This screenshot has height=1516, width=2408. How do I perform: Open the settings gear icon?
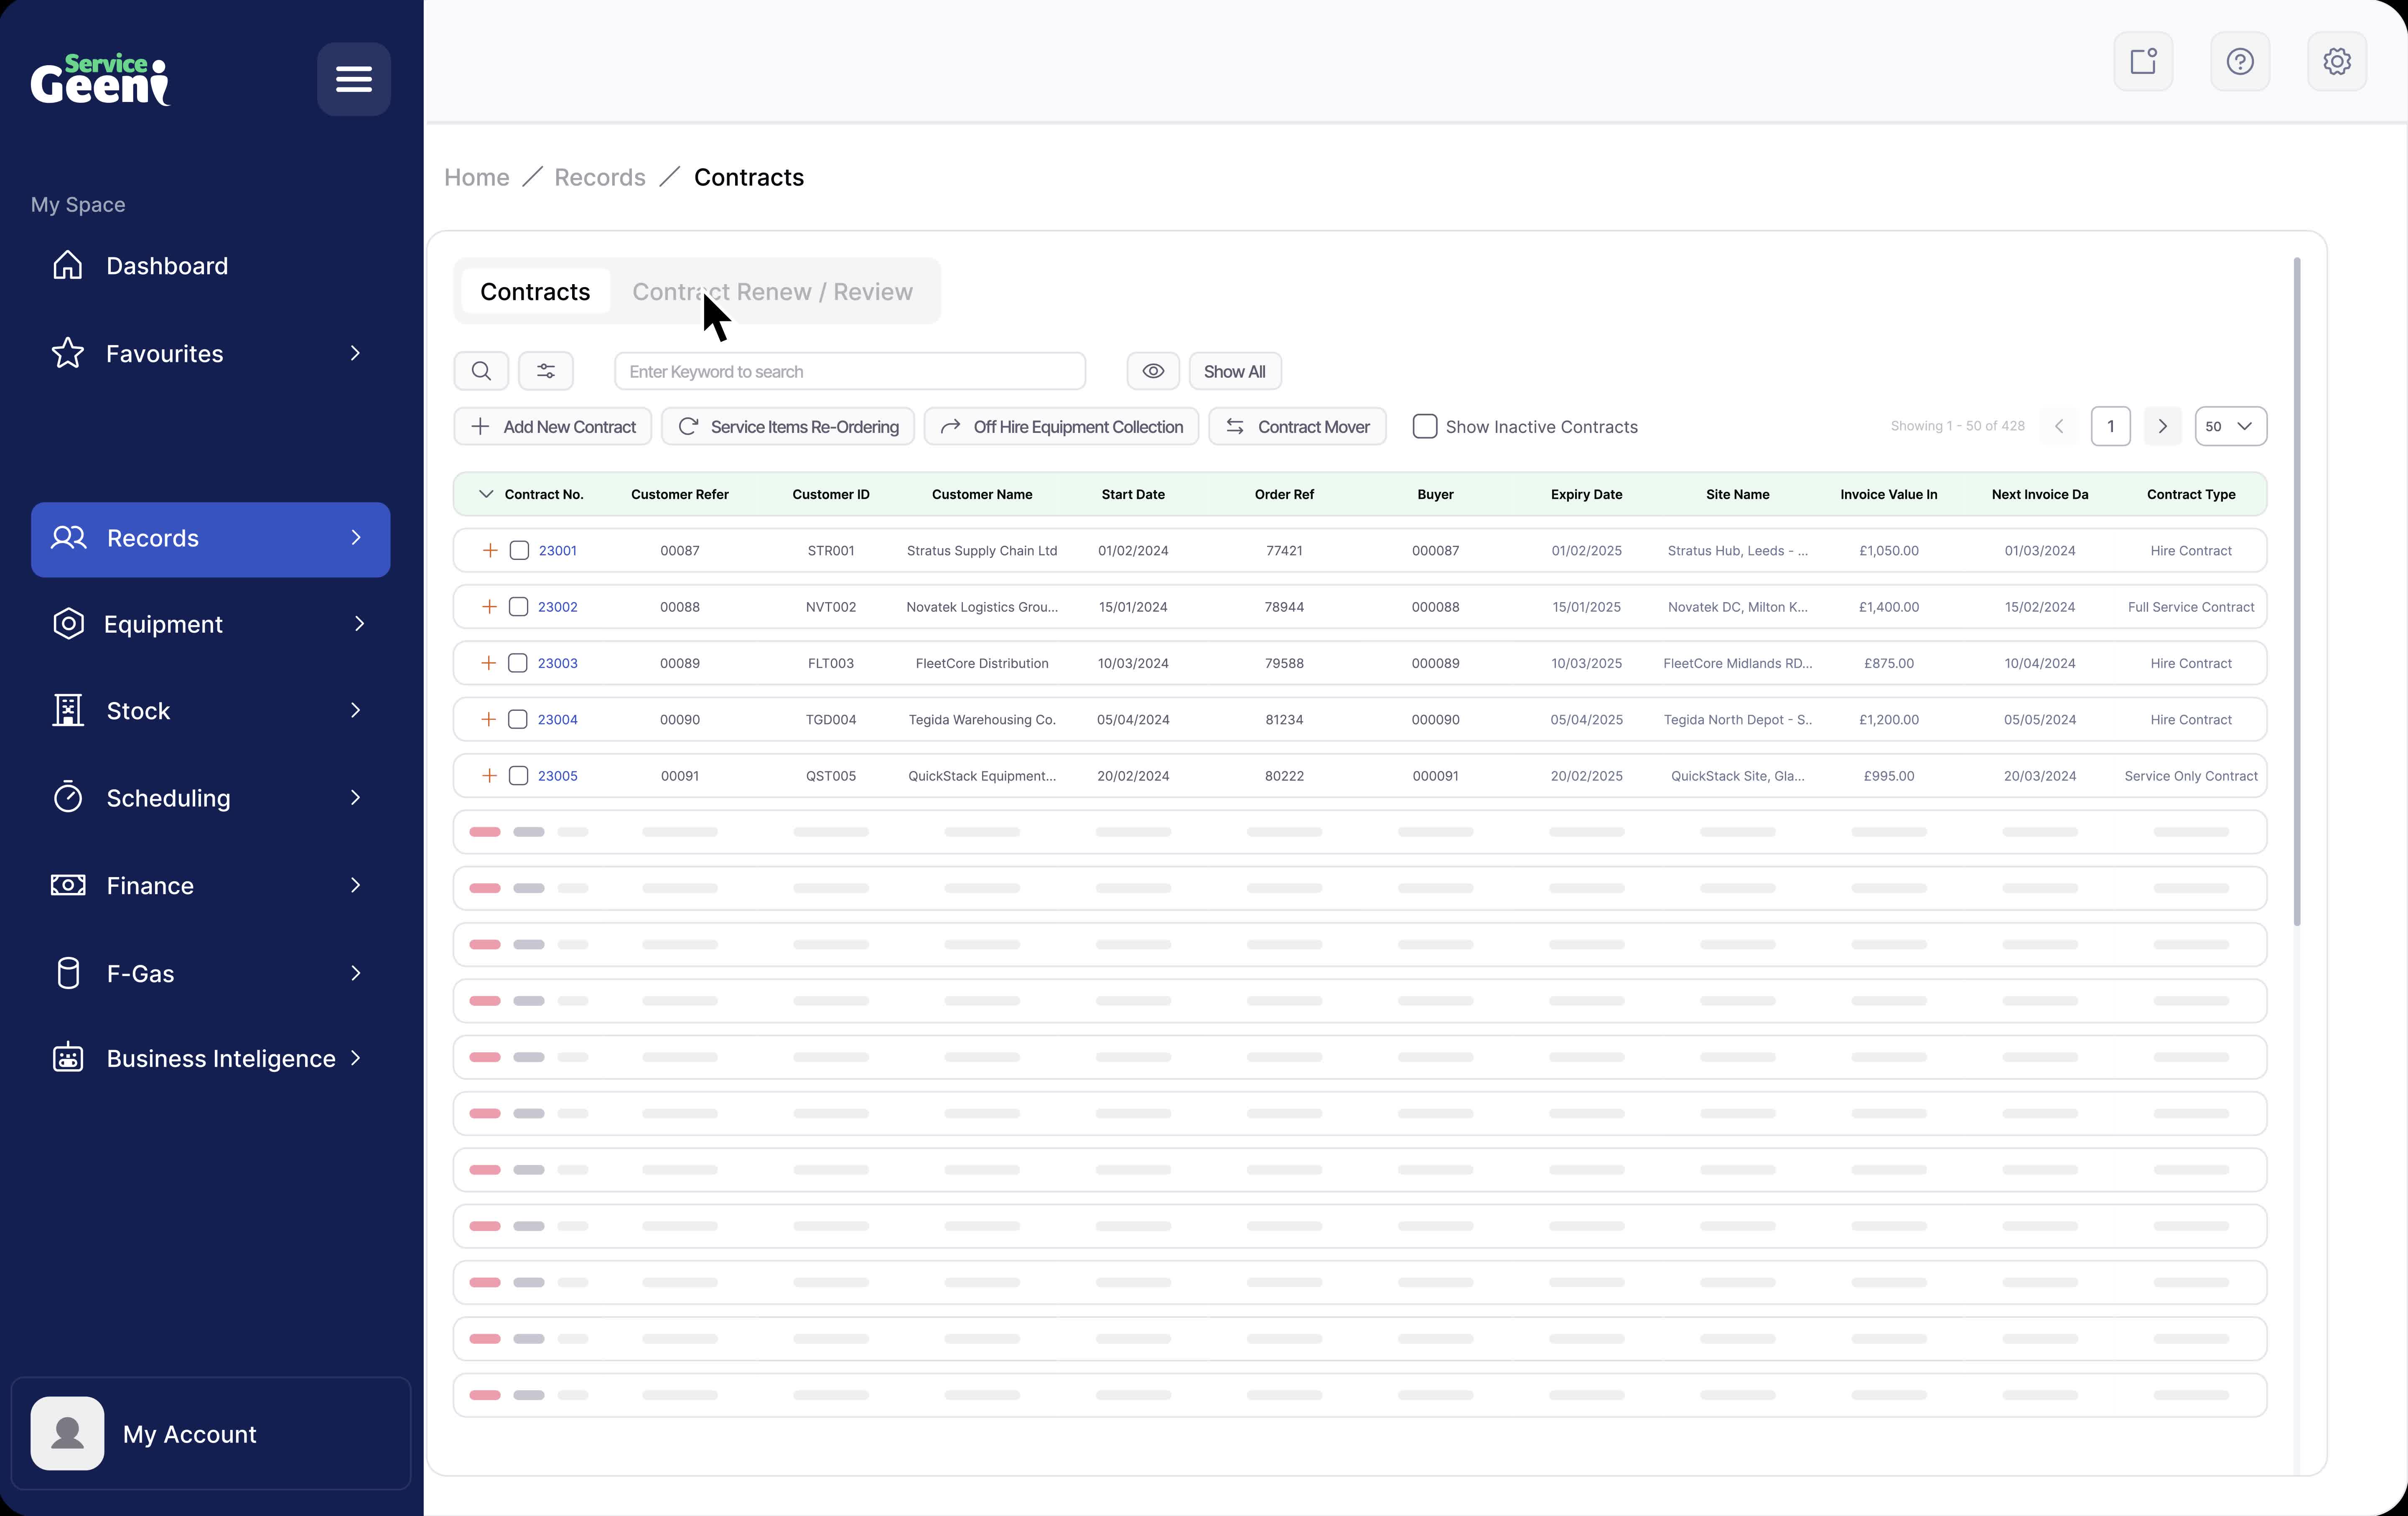(x=2337, y=61)
